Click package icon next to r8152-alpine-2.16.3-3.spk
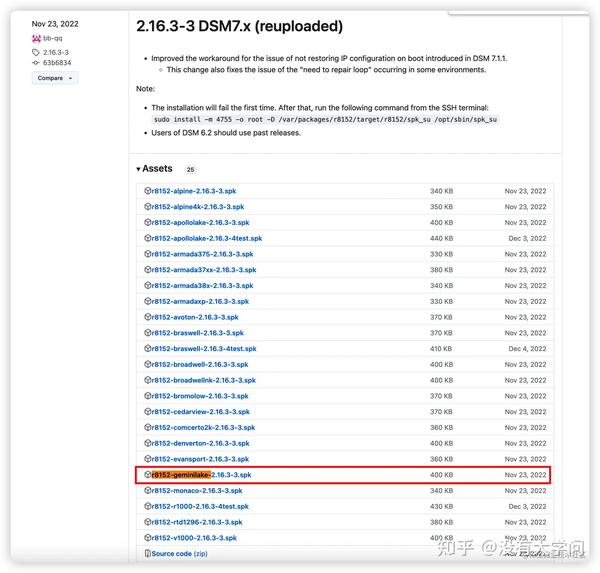600x573 pixels. pyautogui.click(x=147, y=191)
